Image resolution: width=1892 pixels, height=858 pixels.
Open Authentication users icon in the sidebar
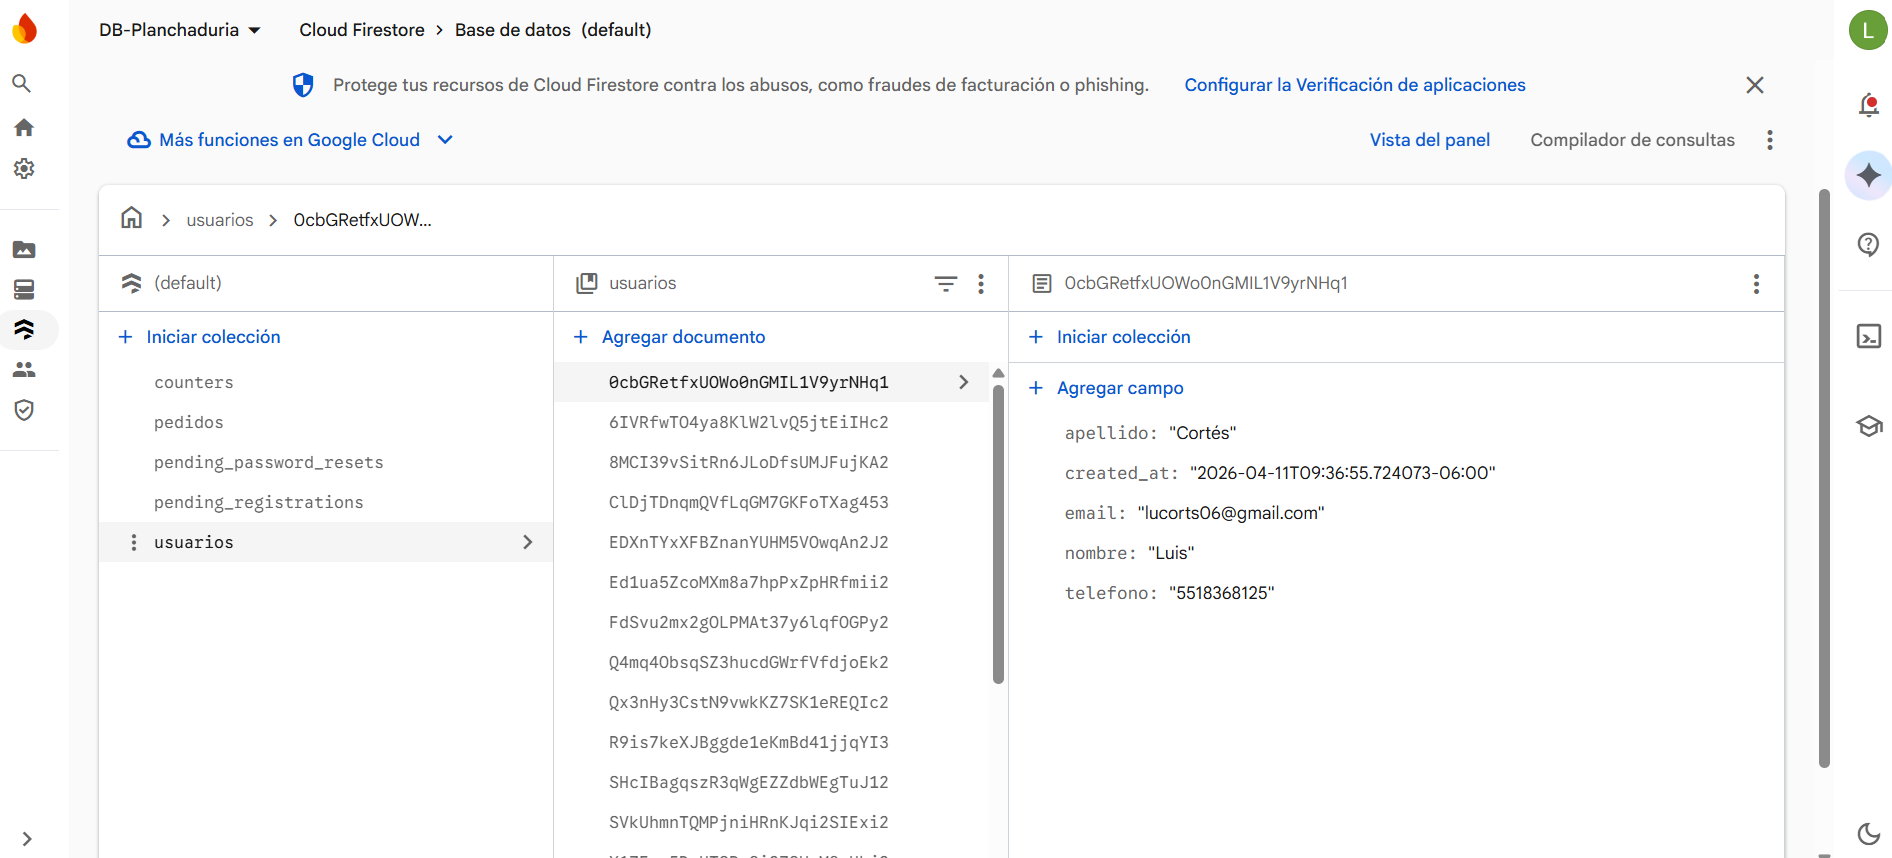(x=24, y=369)
